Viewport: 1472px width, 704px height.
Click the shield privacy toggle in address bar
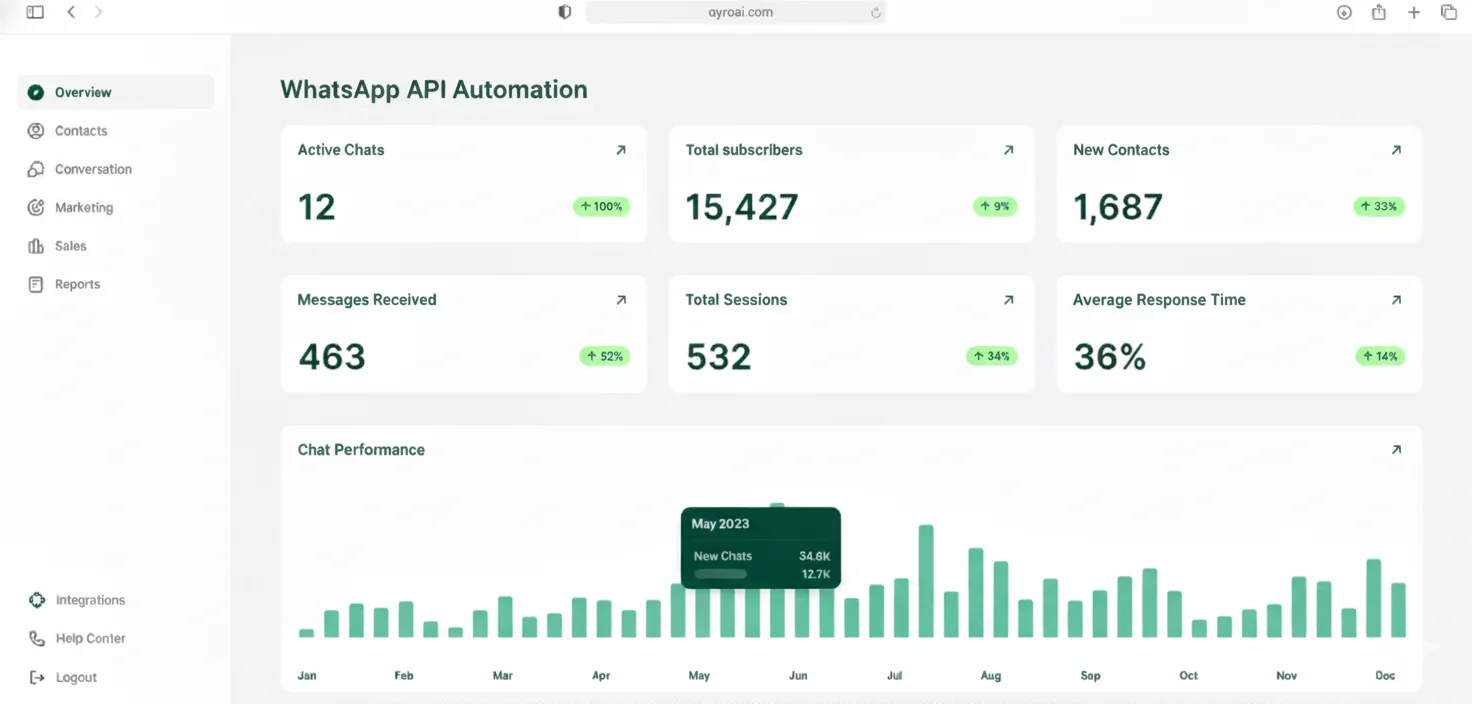pos(564,12)
